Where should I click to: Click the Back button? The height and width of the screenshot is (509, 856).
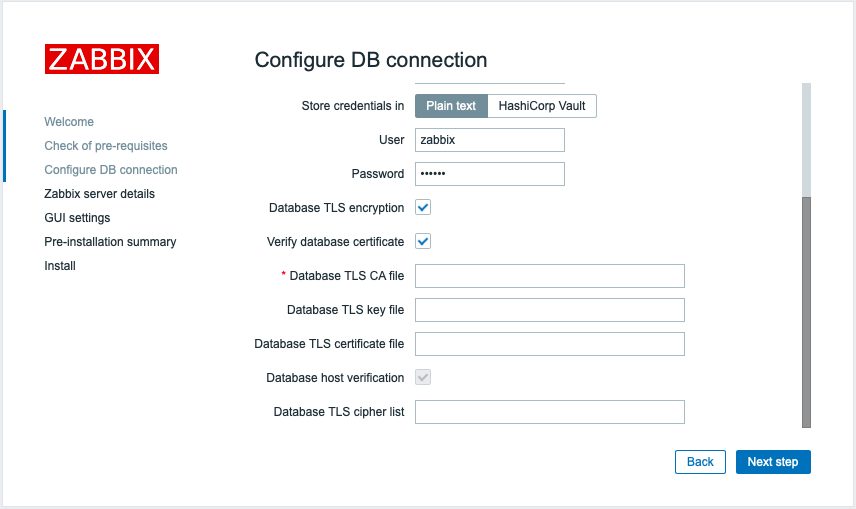click(700, 462)
